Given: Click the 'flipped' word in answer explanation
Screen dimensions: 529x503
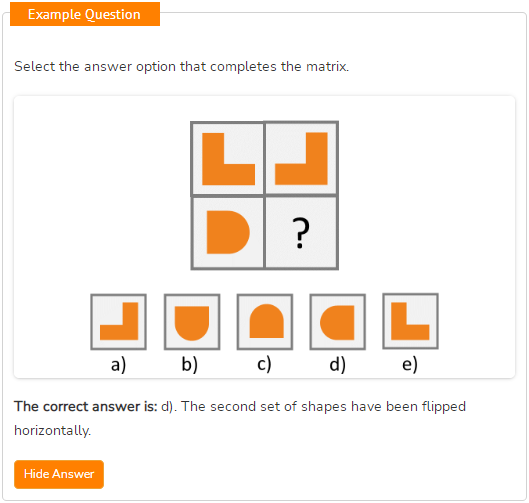Looking at the screenshot, I should (x=444, y=407).
